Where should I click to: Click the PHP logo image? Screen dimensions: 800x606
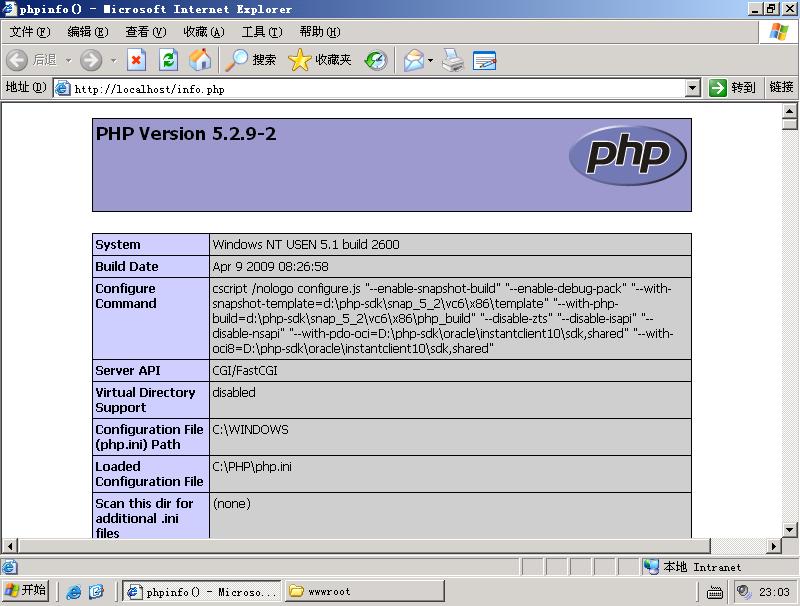coord(628,155)
